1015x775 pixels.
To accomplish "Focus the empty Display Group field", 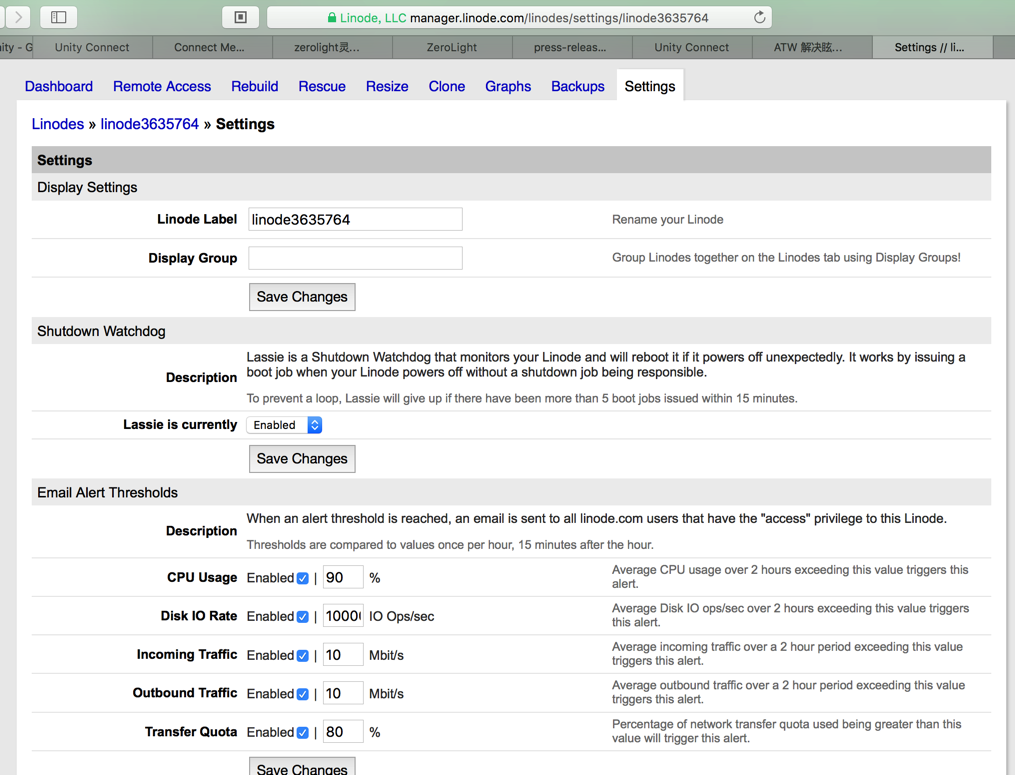I will point(355,258).
